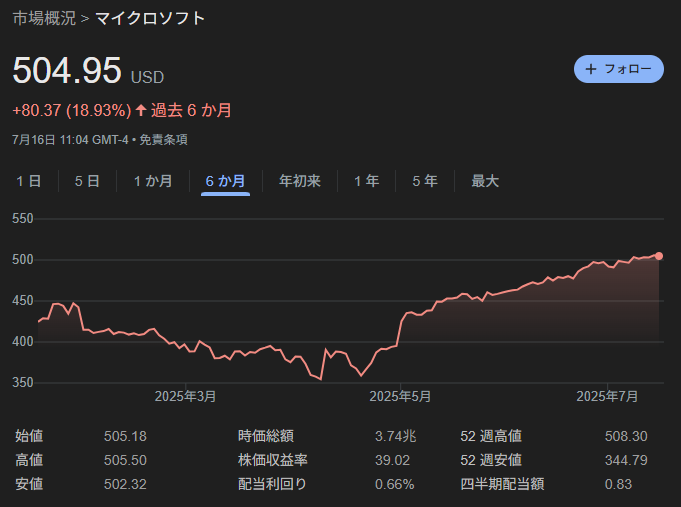Click the plus icon in follow button
Image resolution: width=681 pixels, height=507 pixels.
(x=591, y=69)
